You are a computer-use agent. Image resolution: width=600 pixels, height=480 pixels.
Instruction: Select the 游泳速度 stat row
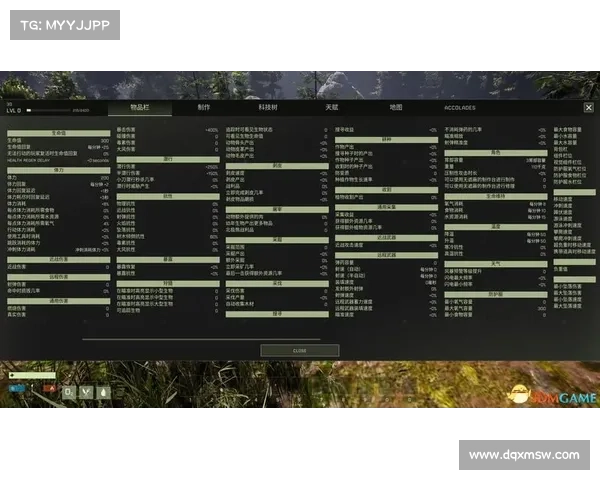point(574,219)
